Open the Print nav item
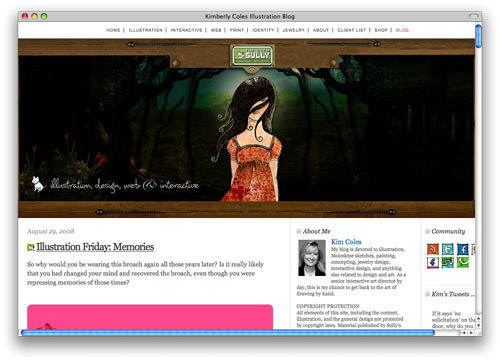The image size is (500, 361). point(237,30)
